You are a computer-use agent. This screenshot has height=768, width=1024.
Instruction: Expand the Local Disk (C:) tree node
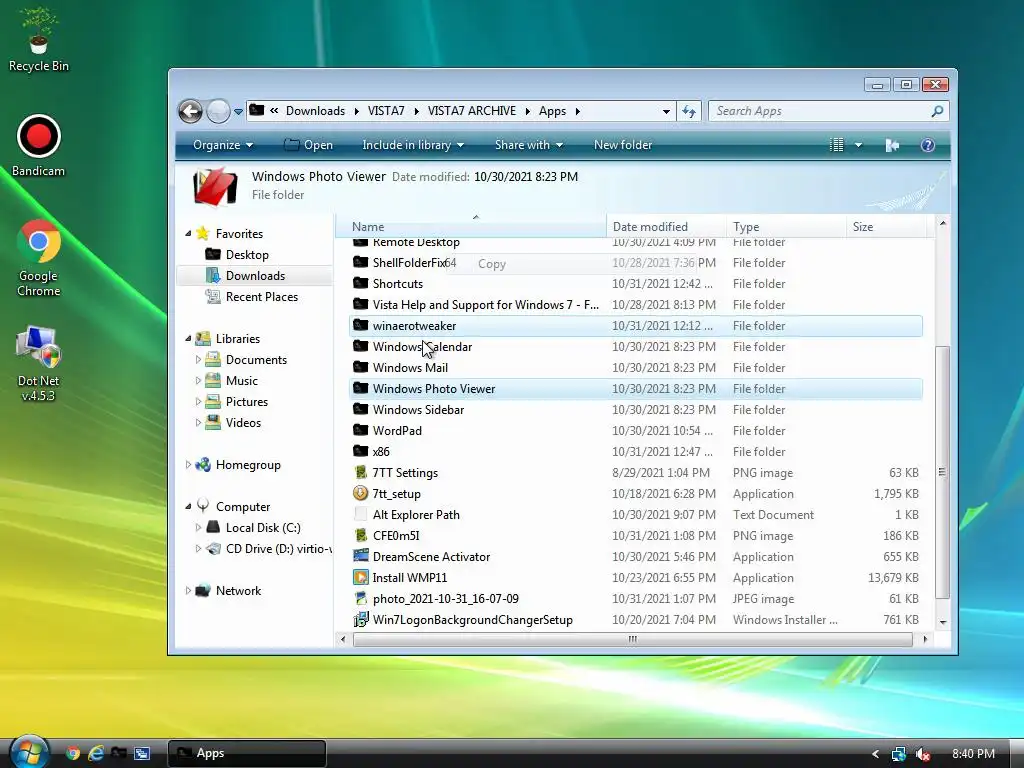(198, 527)
